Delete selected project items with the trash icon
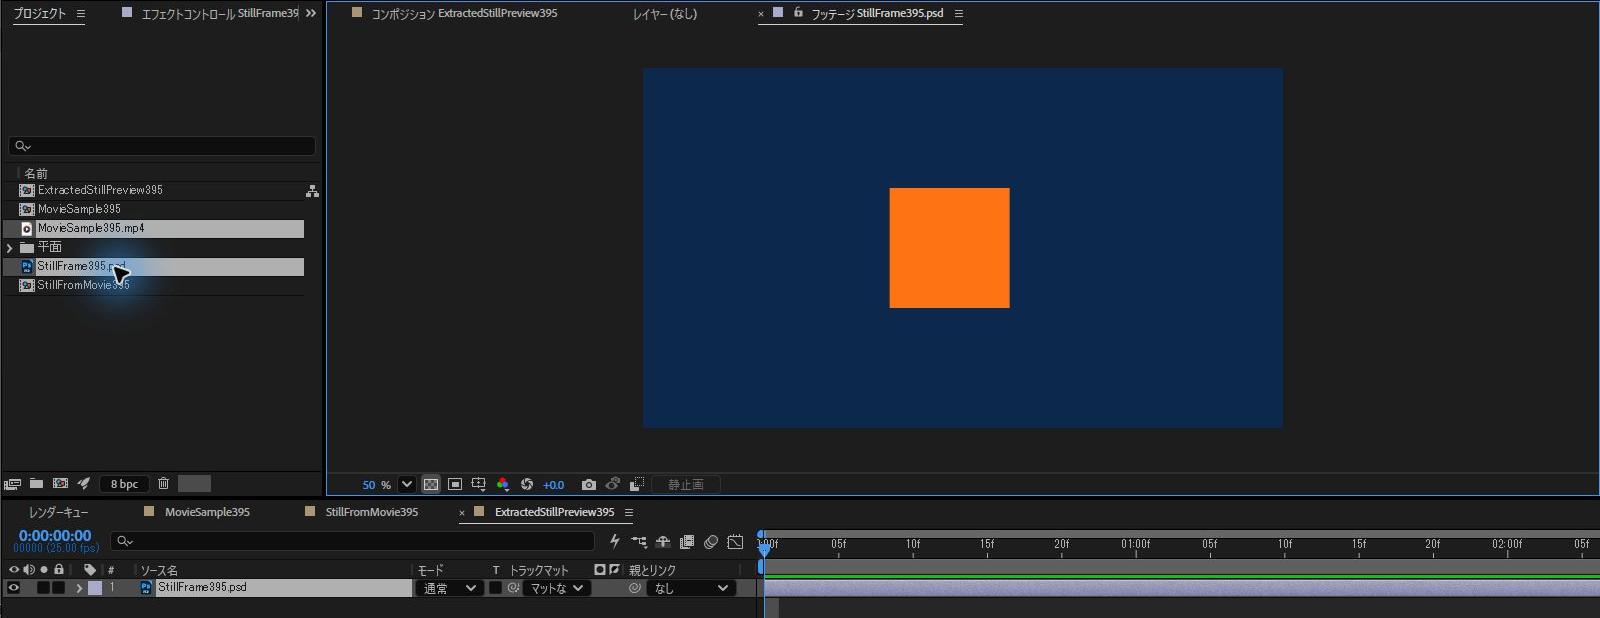This screenshot has width=1600, height=618. [163, 484]
